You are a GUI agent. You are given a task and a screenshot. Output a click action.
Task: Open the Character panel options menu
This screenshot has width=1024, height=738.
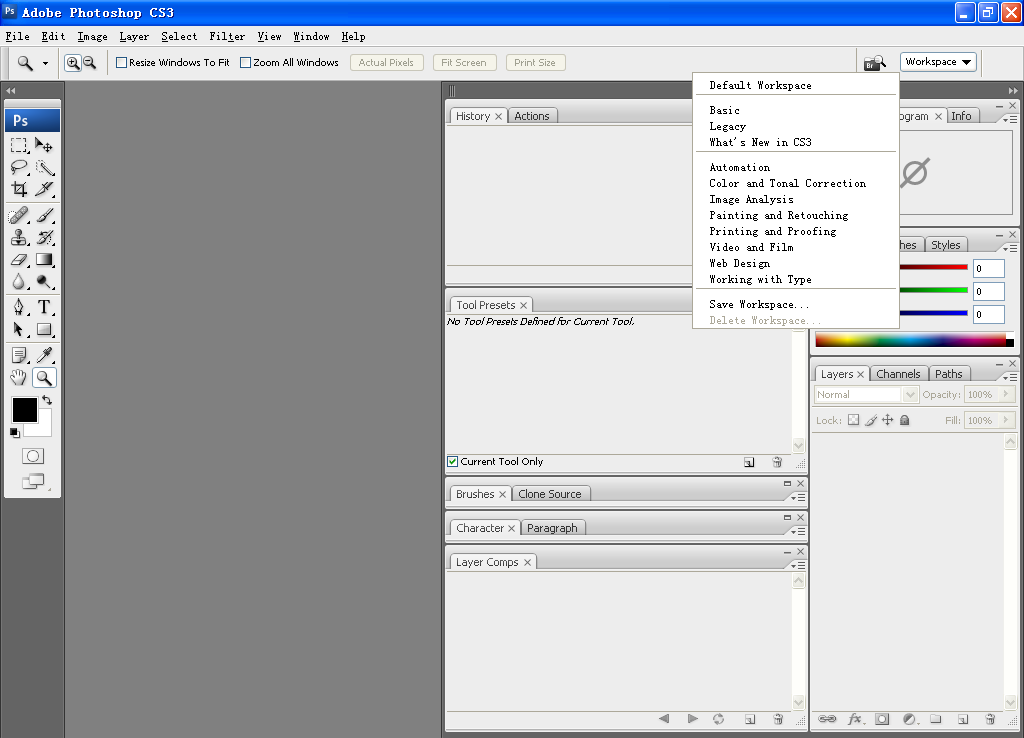798,532
